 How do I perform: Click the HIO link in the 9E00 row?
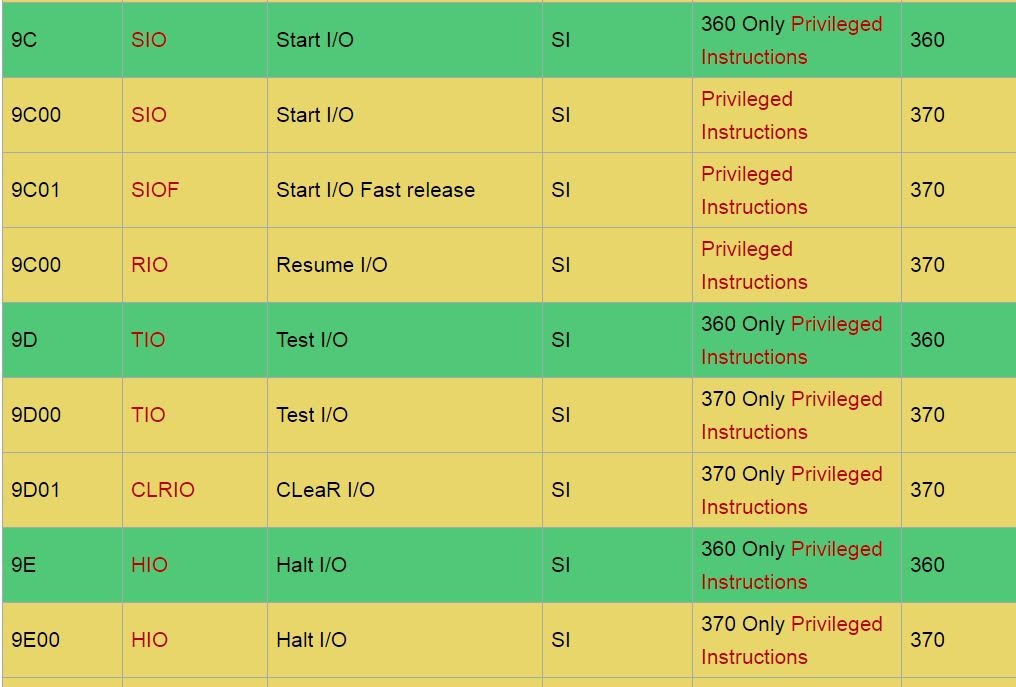click(149, 640)
